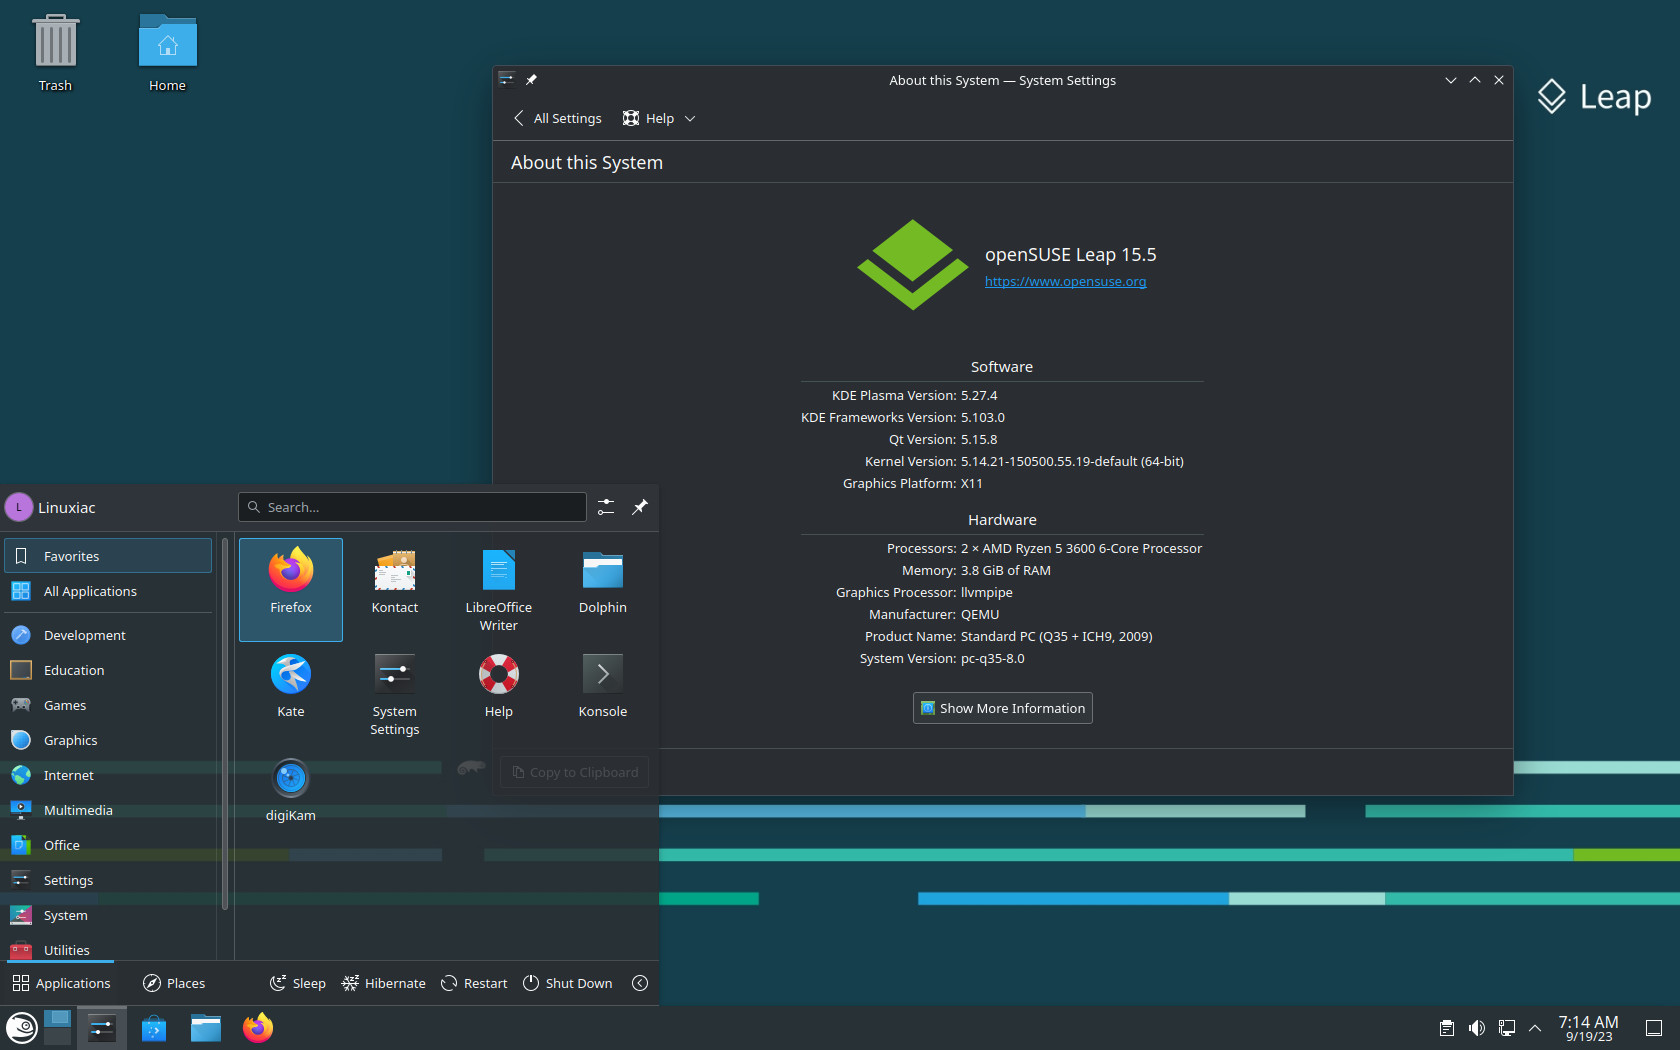Open the System category in launcher
The image size is (1680, 1050).
(108, 915)
